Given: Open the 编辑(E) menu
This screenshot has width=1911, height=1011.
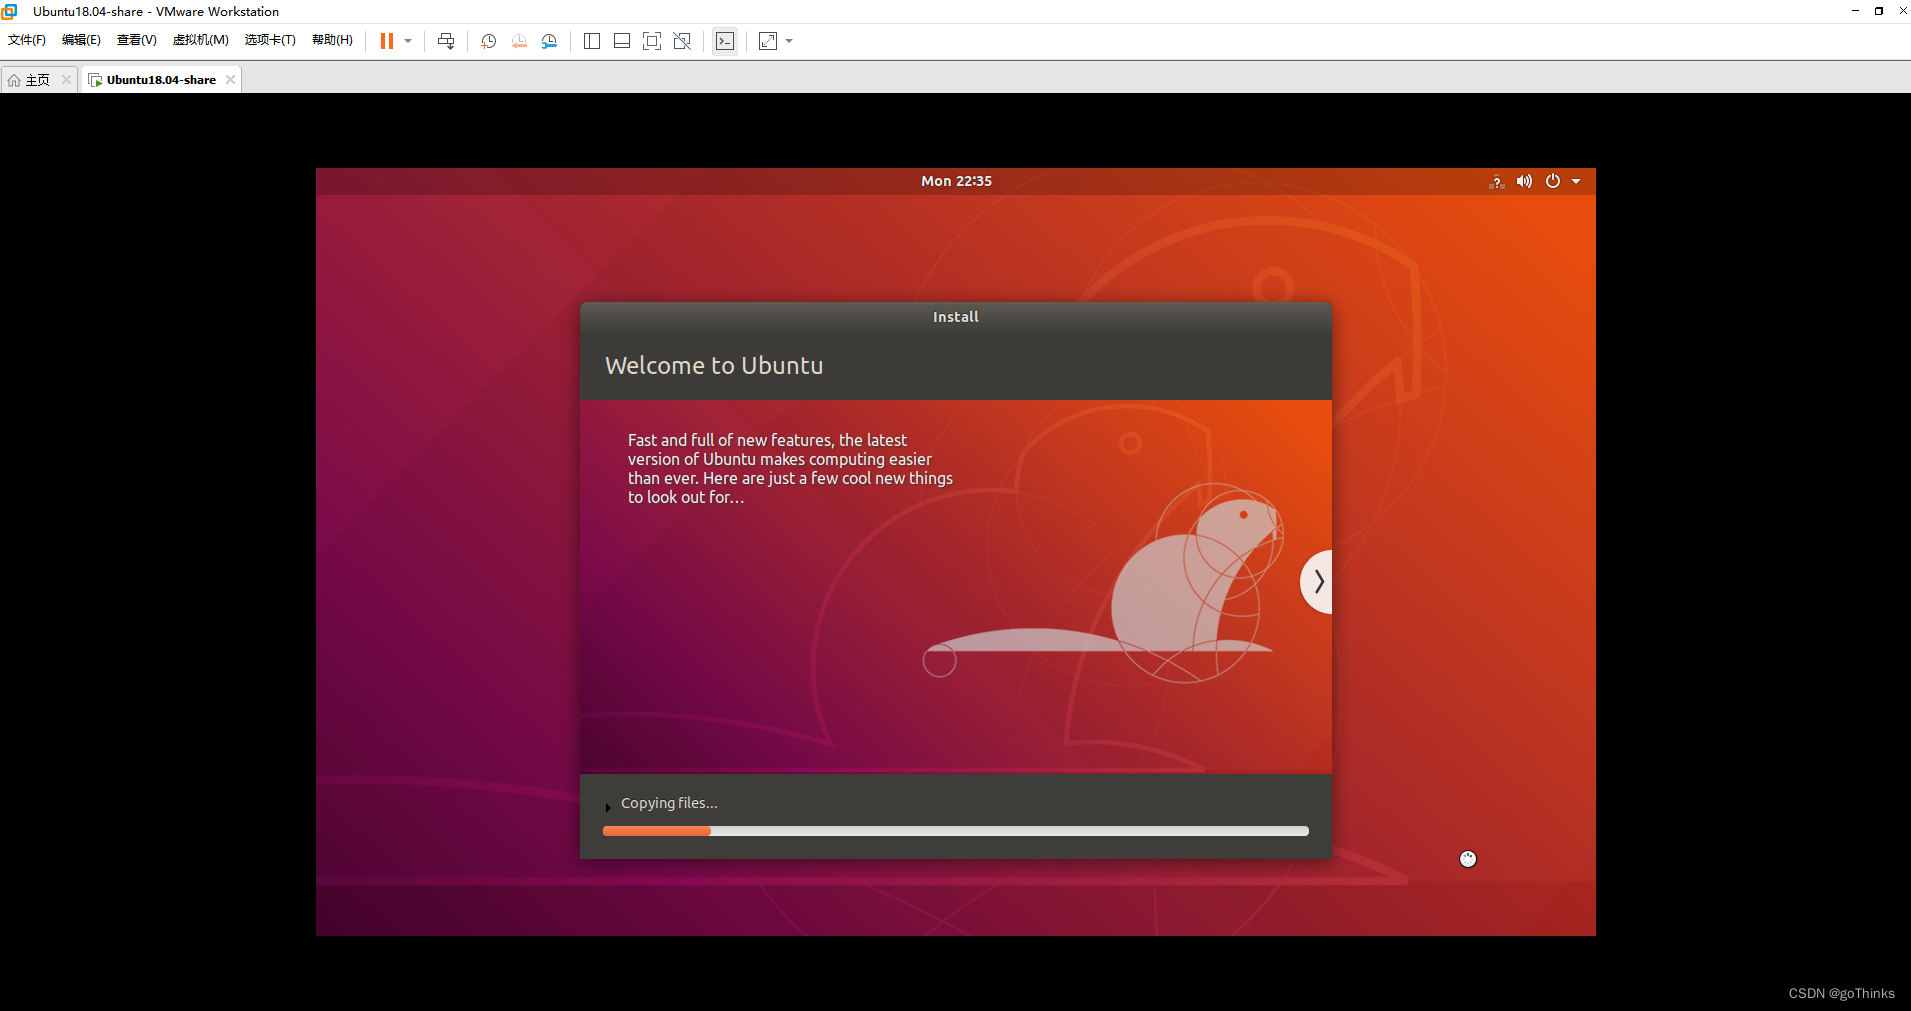Looking at the screenshot, I should click(x=81, y=40).
